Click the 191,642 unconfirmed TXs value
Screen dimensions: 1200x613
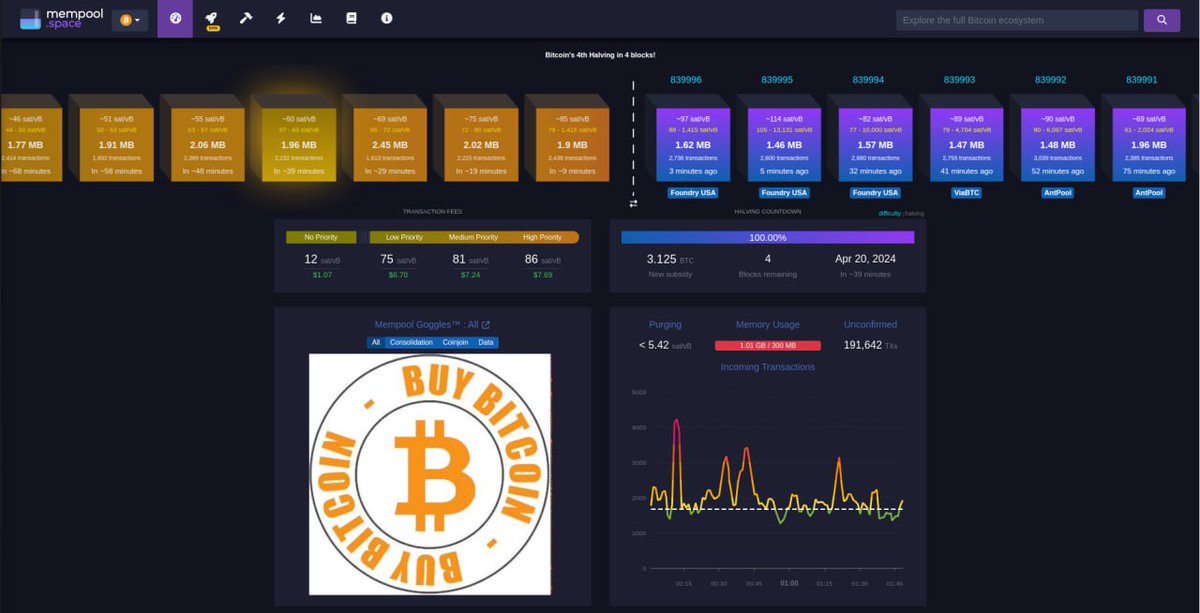(x=869, y=345)
